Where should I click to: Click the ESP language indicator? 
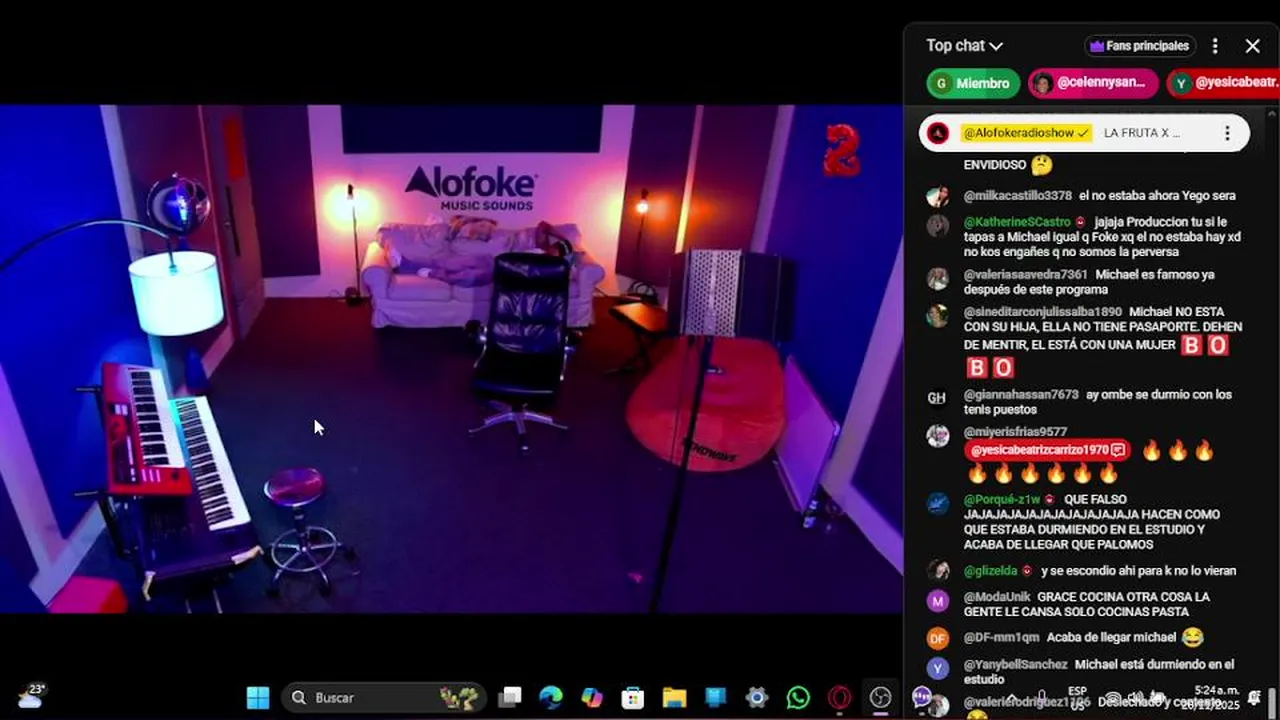1077,697
